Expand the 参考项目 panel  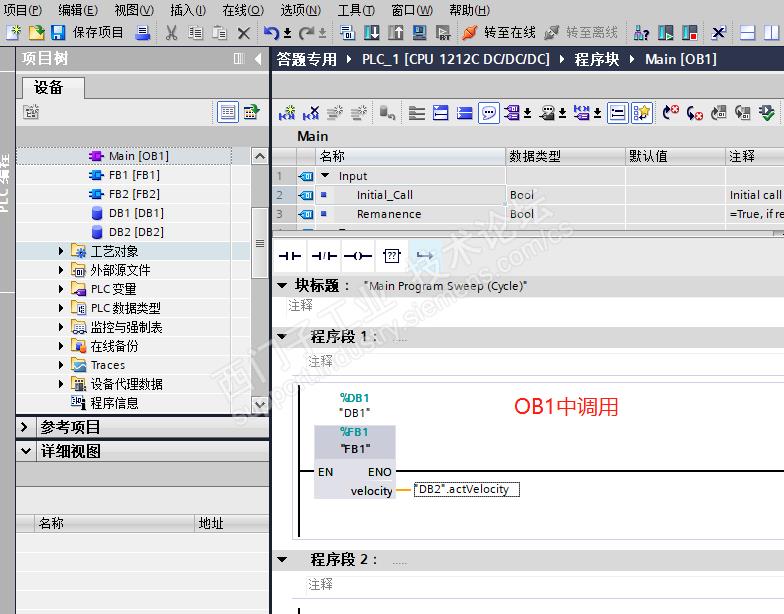click(24, 427)
